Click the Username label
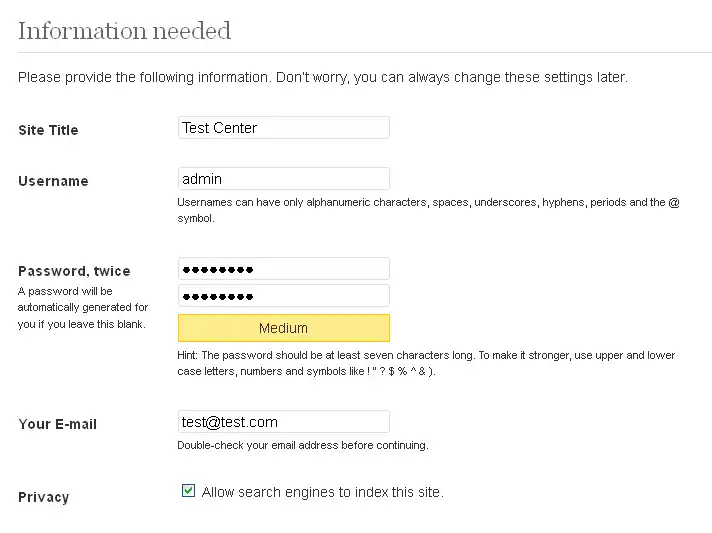This screenshot has height=533, width=712. click(x=53, y=181)
